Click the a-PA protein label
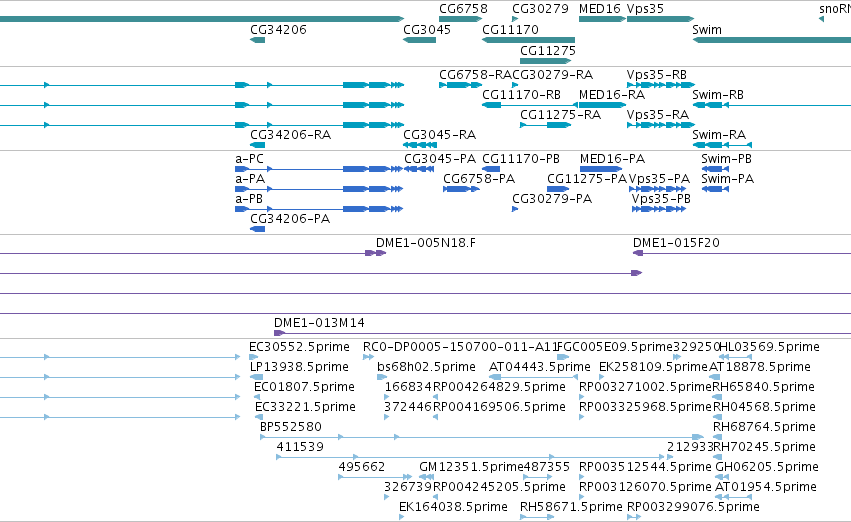This screenshot has height=522, width=851. tap(250, 179)
